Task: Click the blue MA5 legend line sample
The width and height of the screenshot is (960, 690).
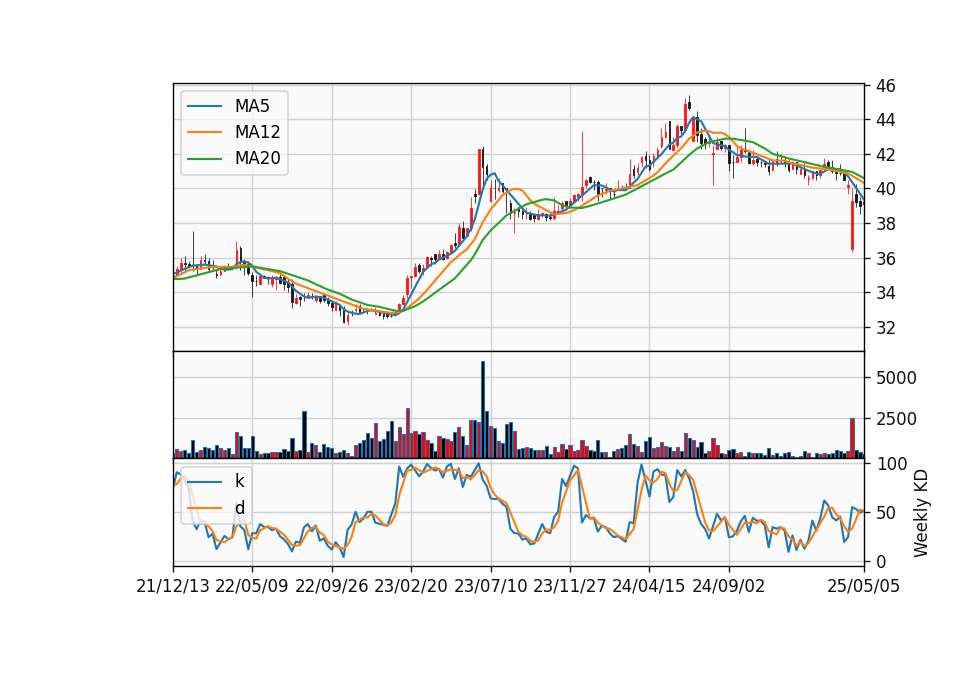Action: coord(204,106)
